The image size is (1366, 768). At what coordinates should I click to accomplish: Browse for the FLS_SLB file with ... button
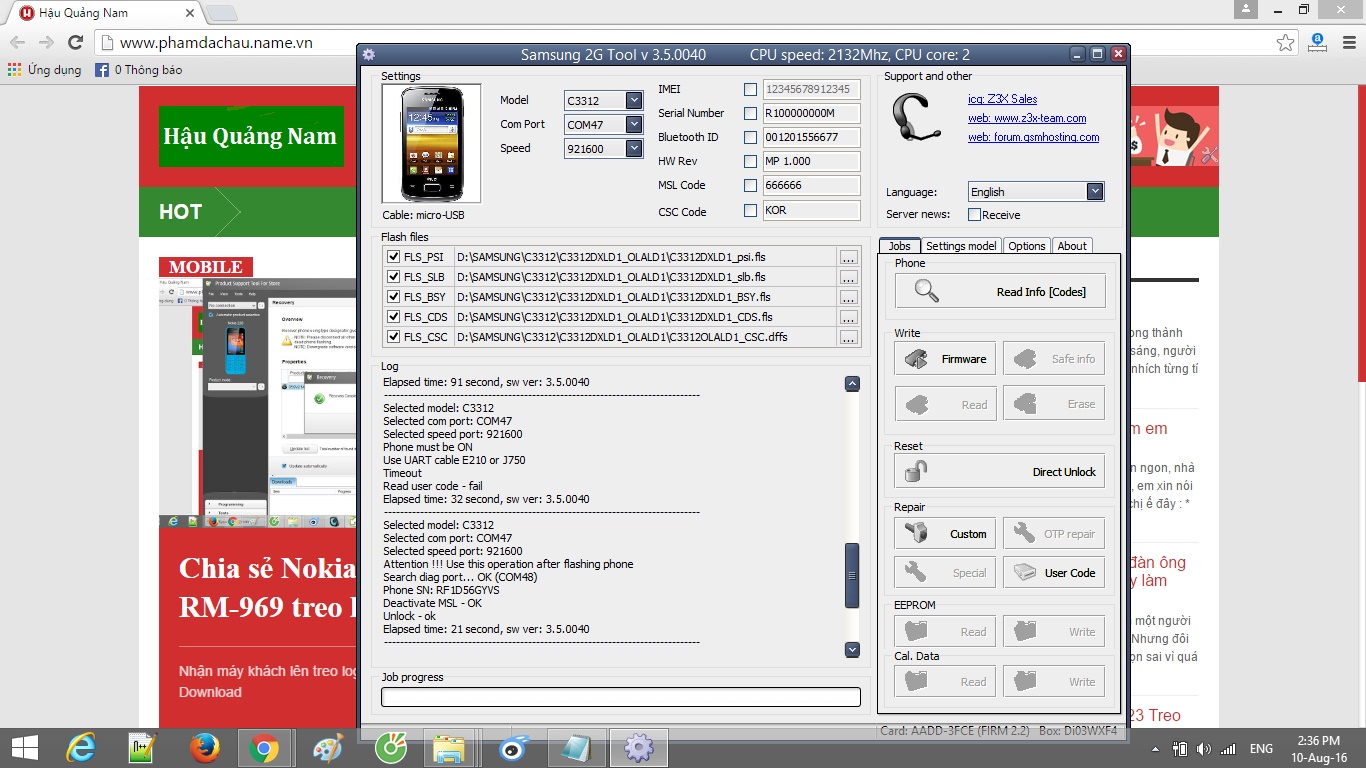pyautogui.click(x=849, y=277)
